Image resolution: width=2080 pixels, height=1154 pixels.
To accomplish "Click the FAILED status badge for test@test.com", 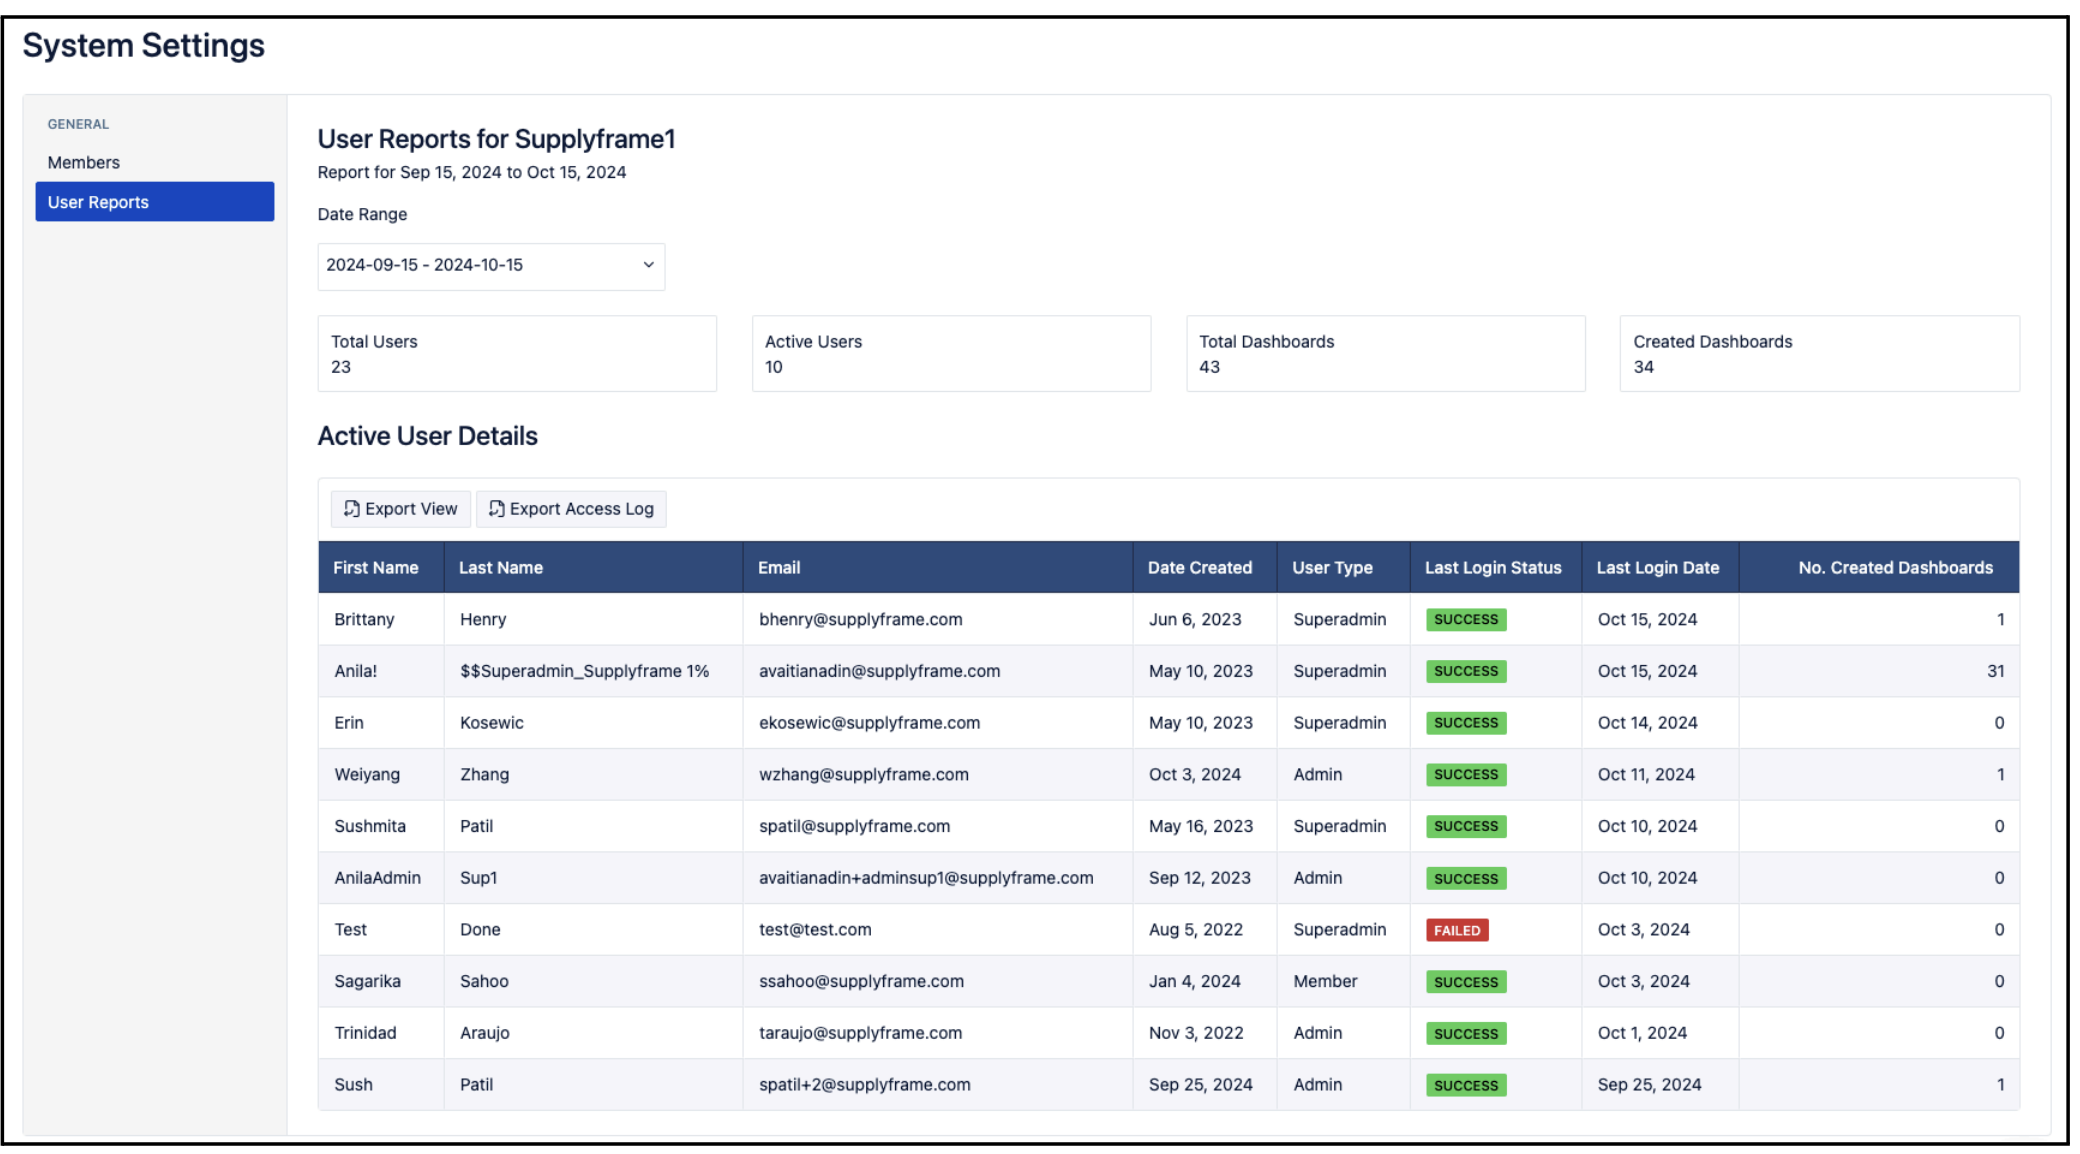I will [1456, 931].
